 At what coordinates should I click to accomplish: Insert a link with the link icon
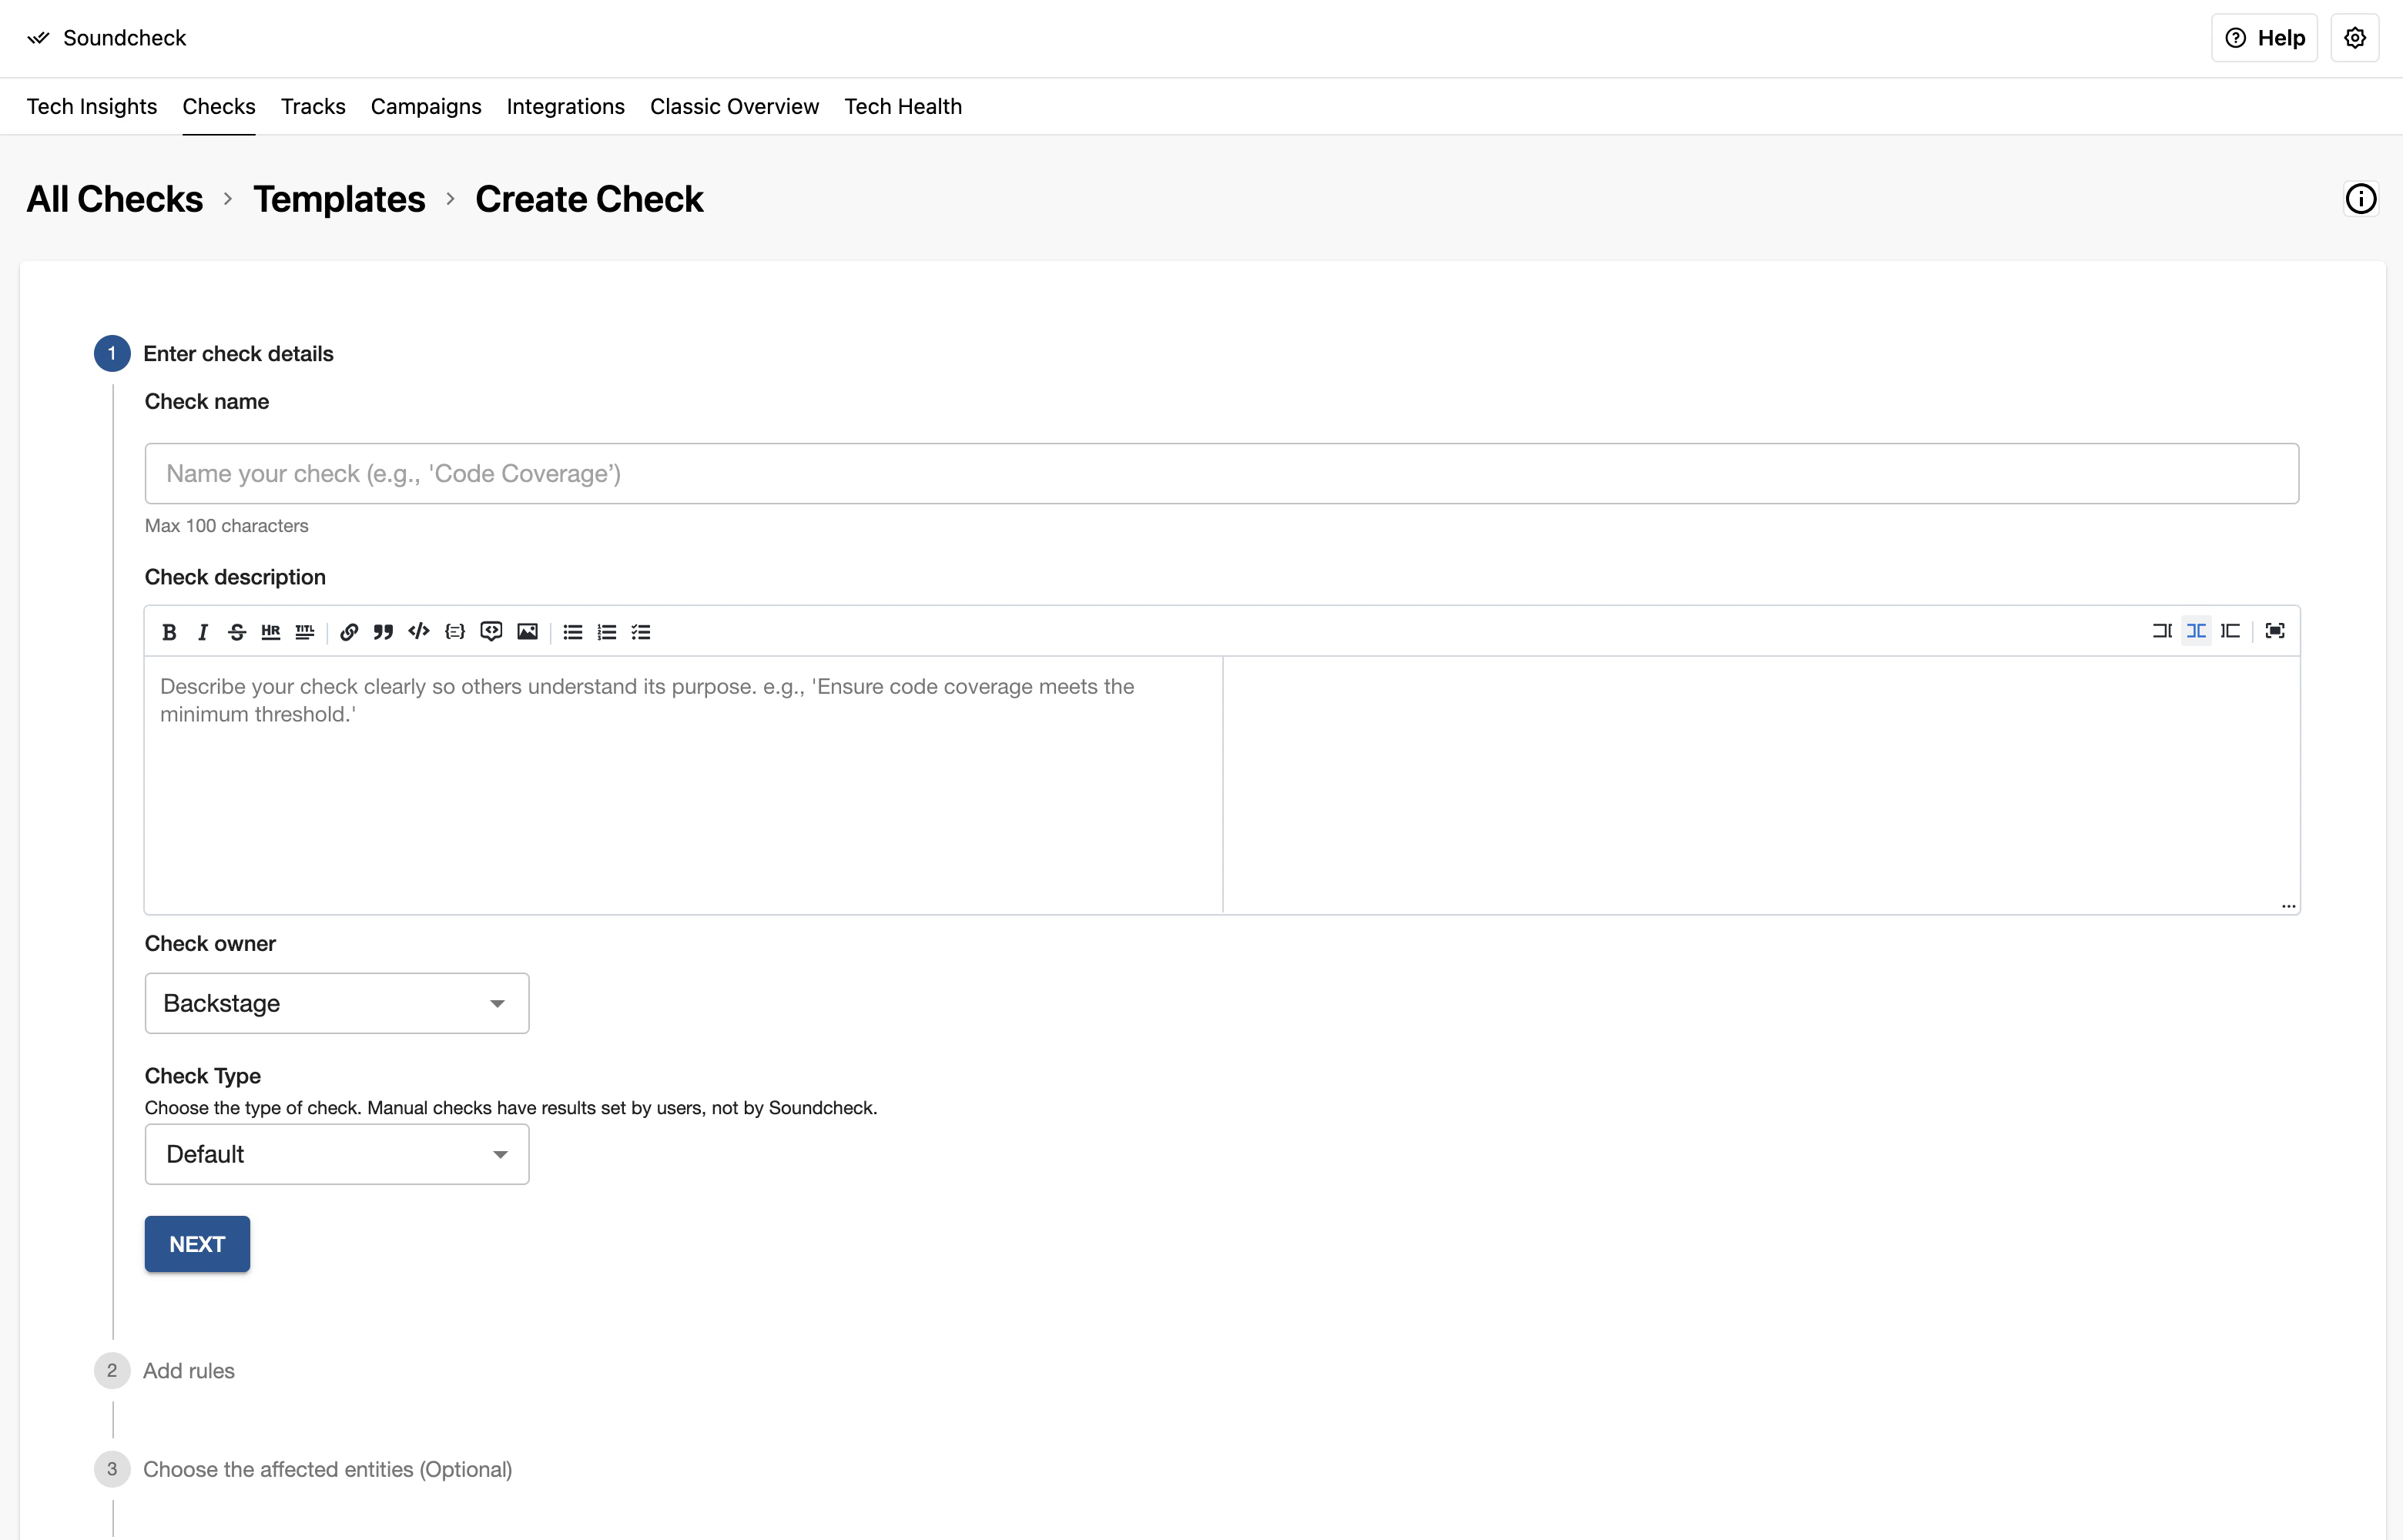point(349,632)
